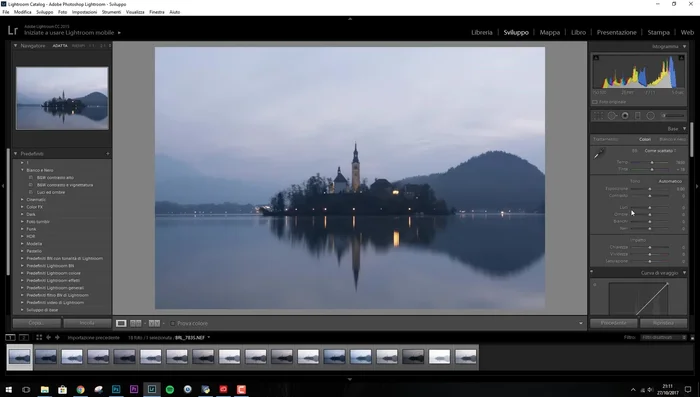The width and height of the screenshot is (700, 397).
Task: Select Bianco e nero treatment
Action: 672,139
